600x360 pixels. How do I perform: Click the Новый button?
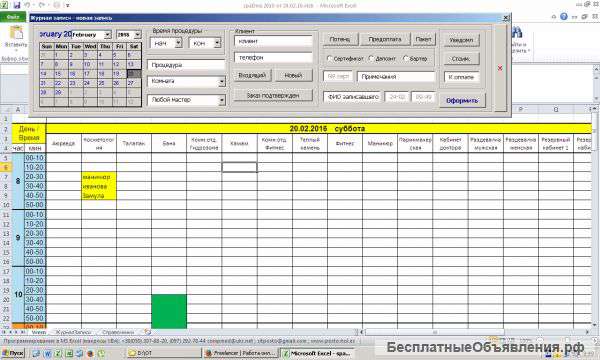click(x=293, y=75)
